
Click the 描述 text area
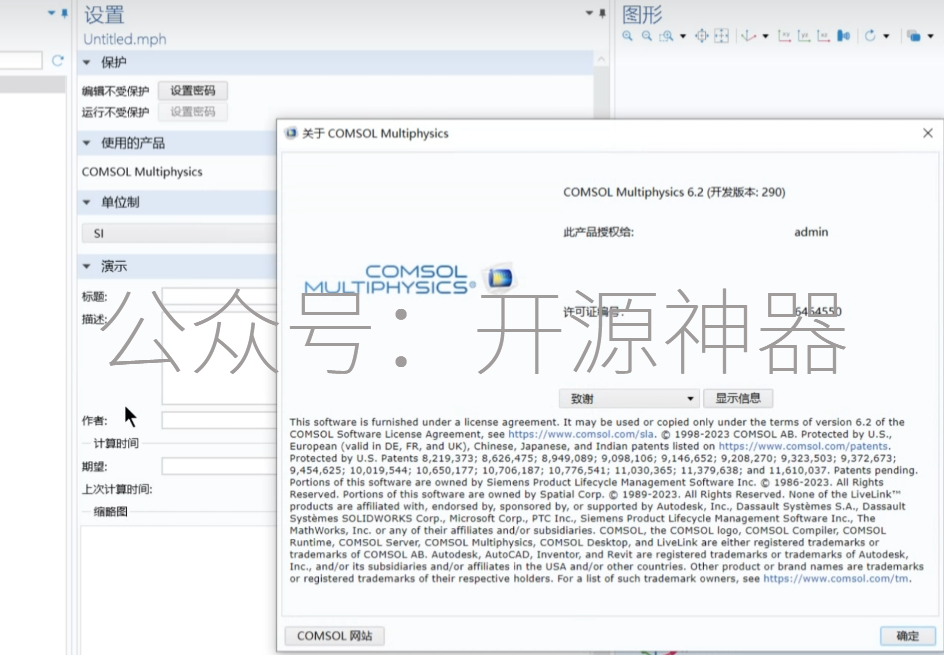pos(219,358)
